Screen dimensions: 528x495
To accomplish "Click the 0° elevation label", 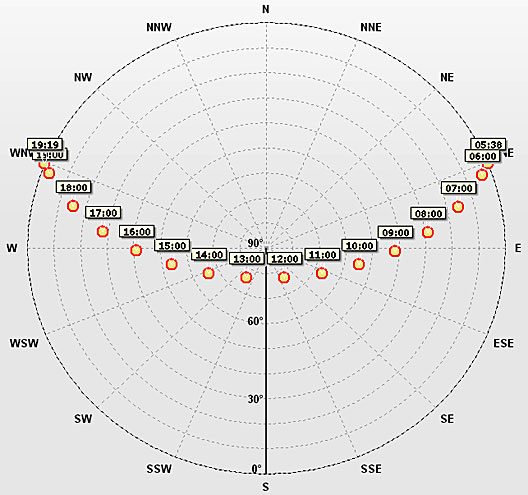I will (x=257, y=468).
